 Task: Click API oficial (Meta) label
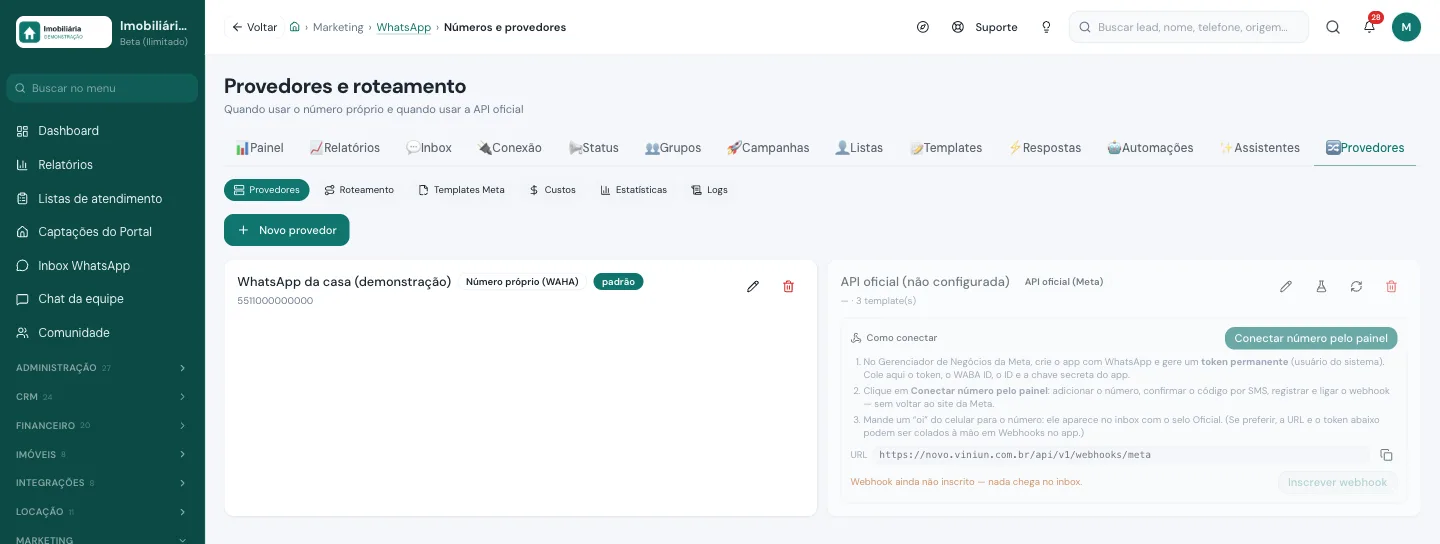1064,282
